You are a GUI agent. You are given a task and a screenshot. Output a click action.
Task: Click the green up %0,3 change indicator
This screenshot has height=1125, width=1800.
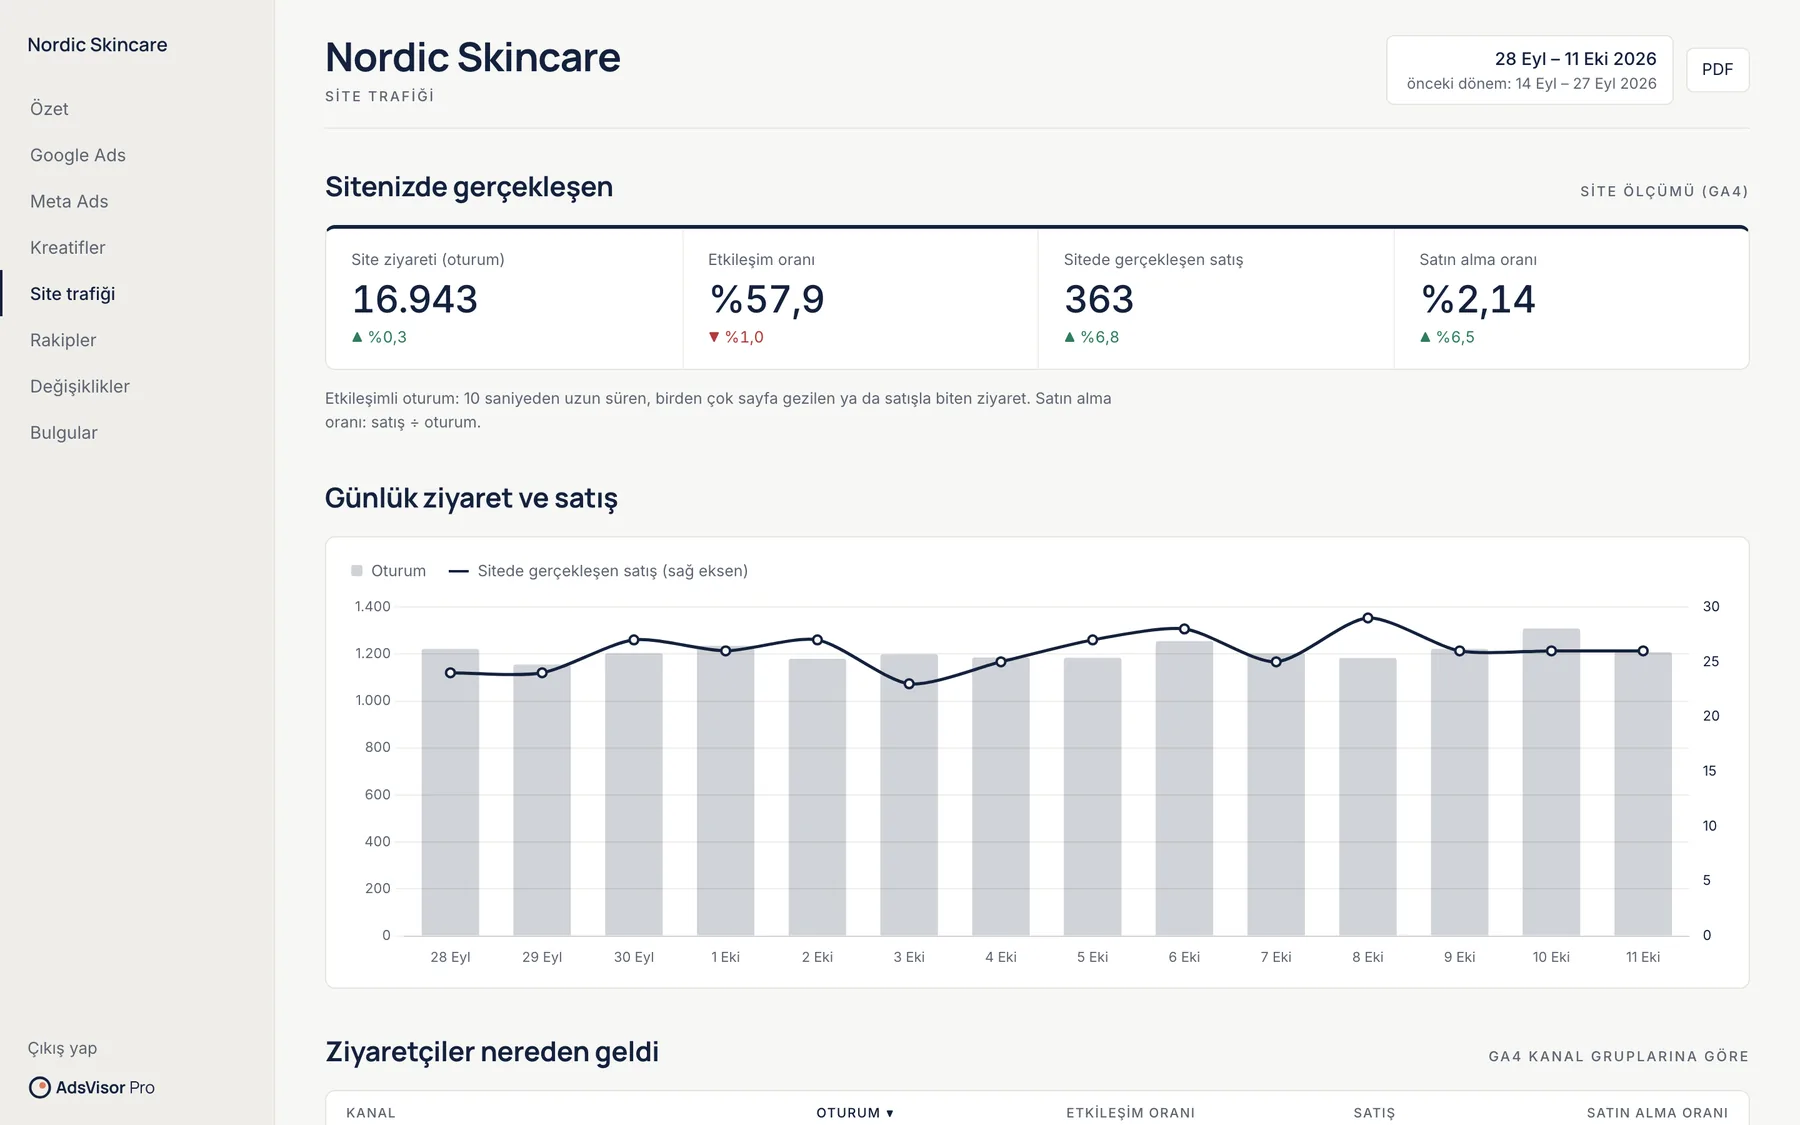coord(379,337)
